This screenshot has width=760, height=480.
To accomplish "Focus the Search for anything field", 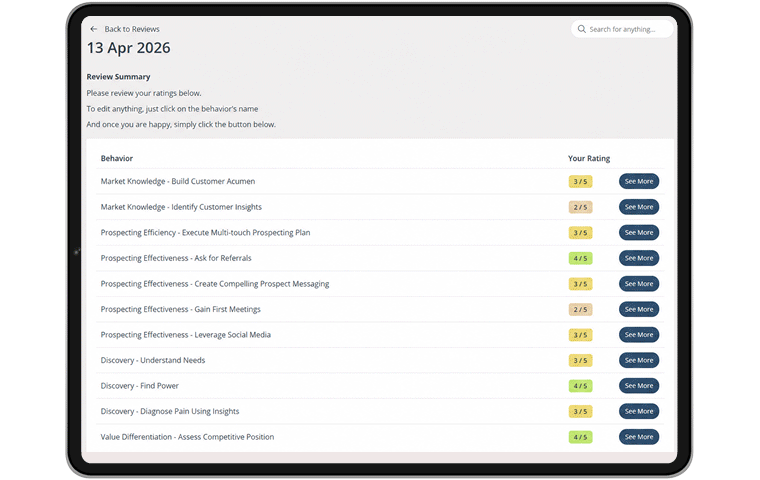I will pyautogui.click(x=622, y=29).
